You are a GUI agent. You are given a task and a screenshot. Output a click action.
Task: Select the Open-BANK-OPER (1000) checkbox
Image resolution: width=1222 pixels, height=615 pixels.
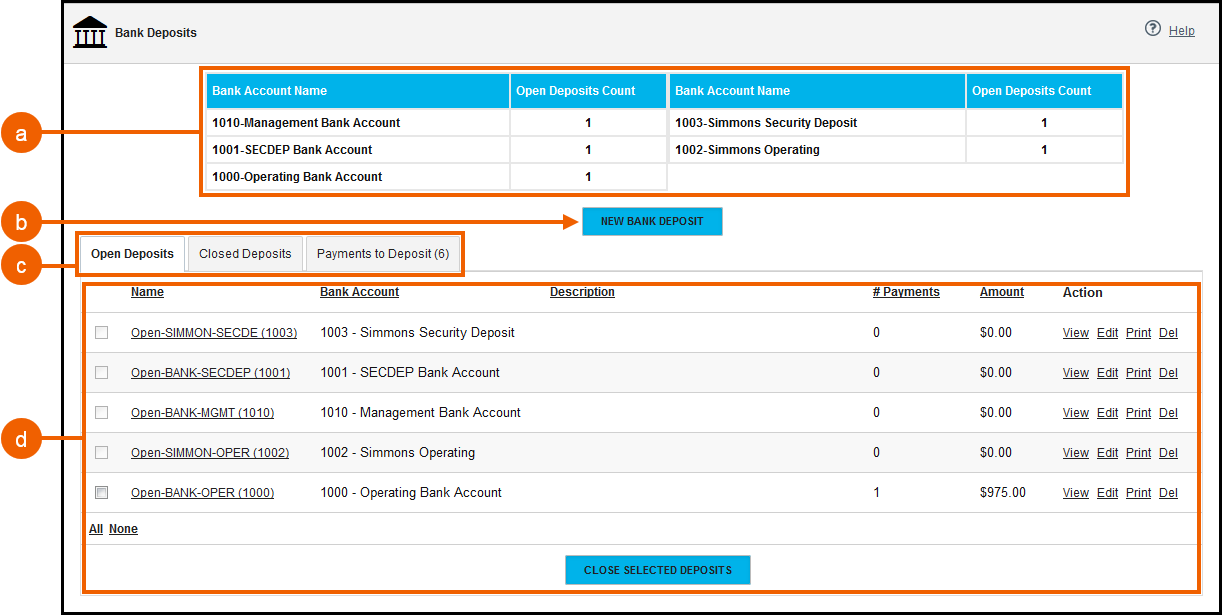(101, 492)
